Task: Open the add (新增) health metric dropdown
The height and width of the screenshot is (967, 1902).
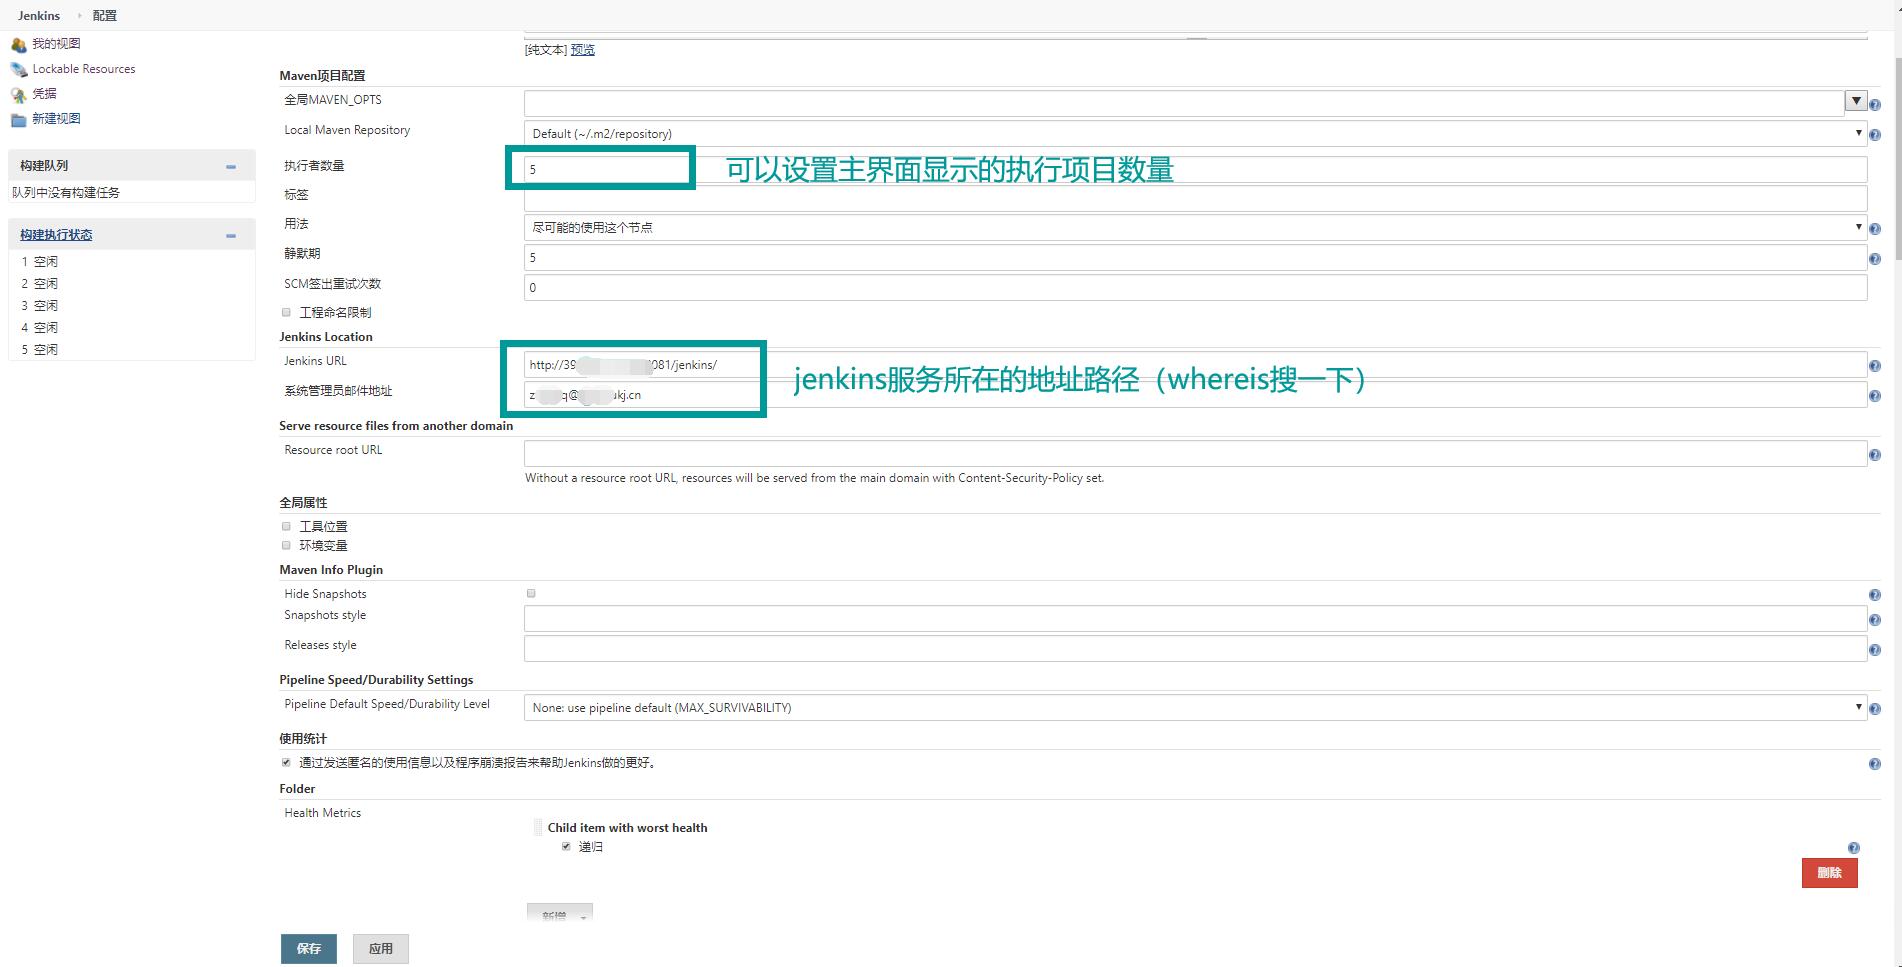Action: 560,913
